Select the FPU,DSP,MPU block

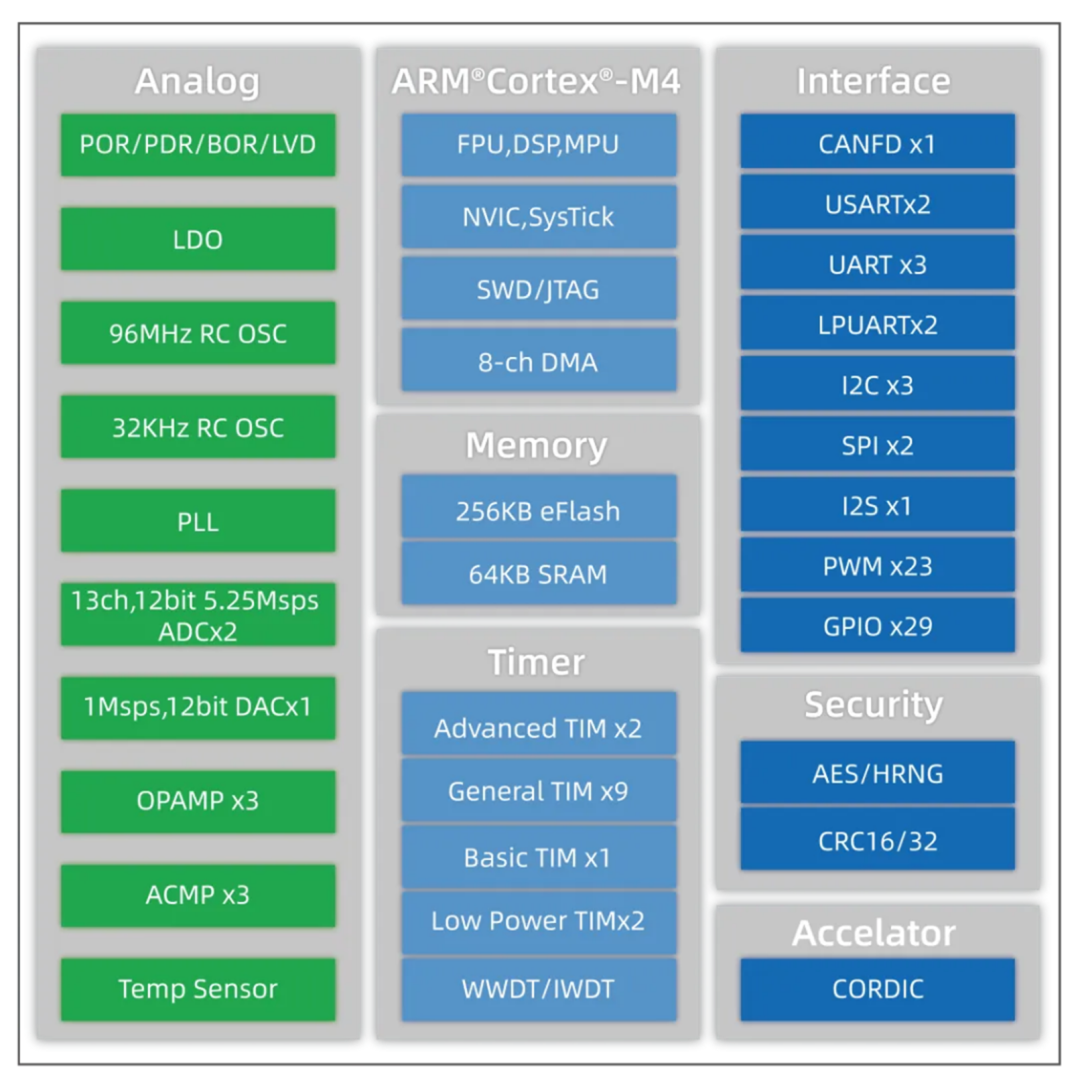click(539, 145)
